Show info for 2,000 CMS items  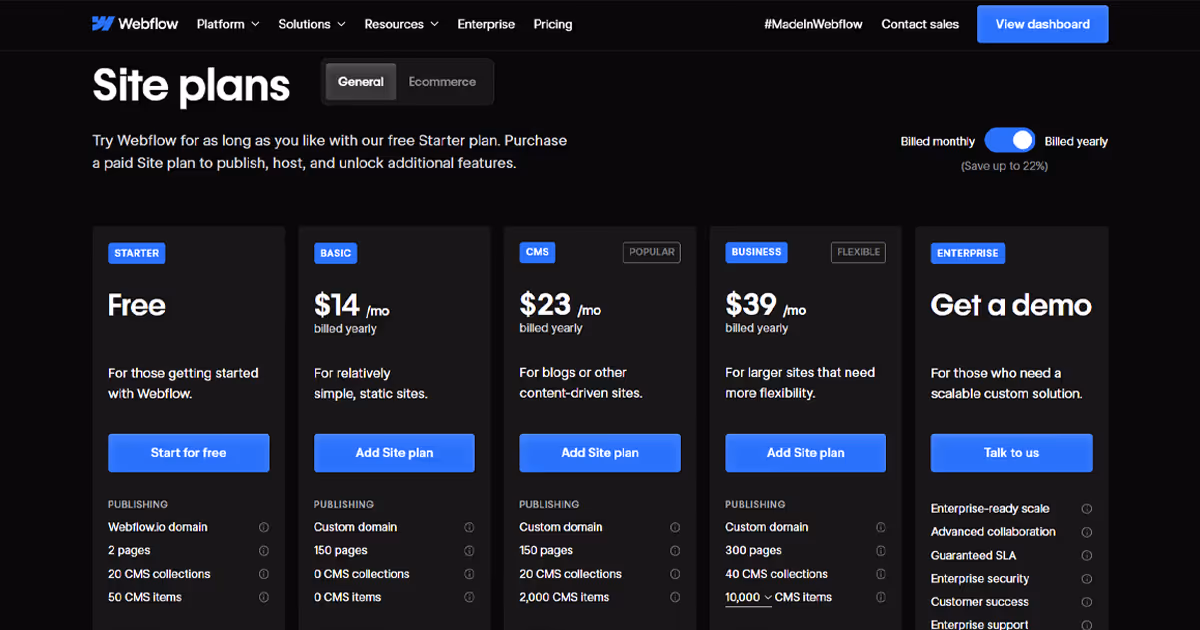(675, 597)
